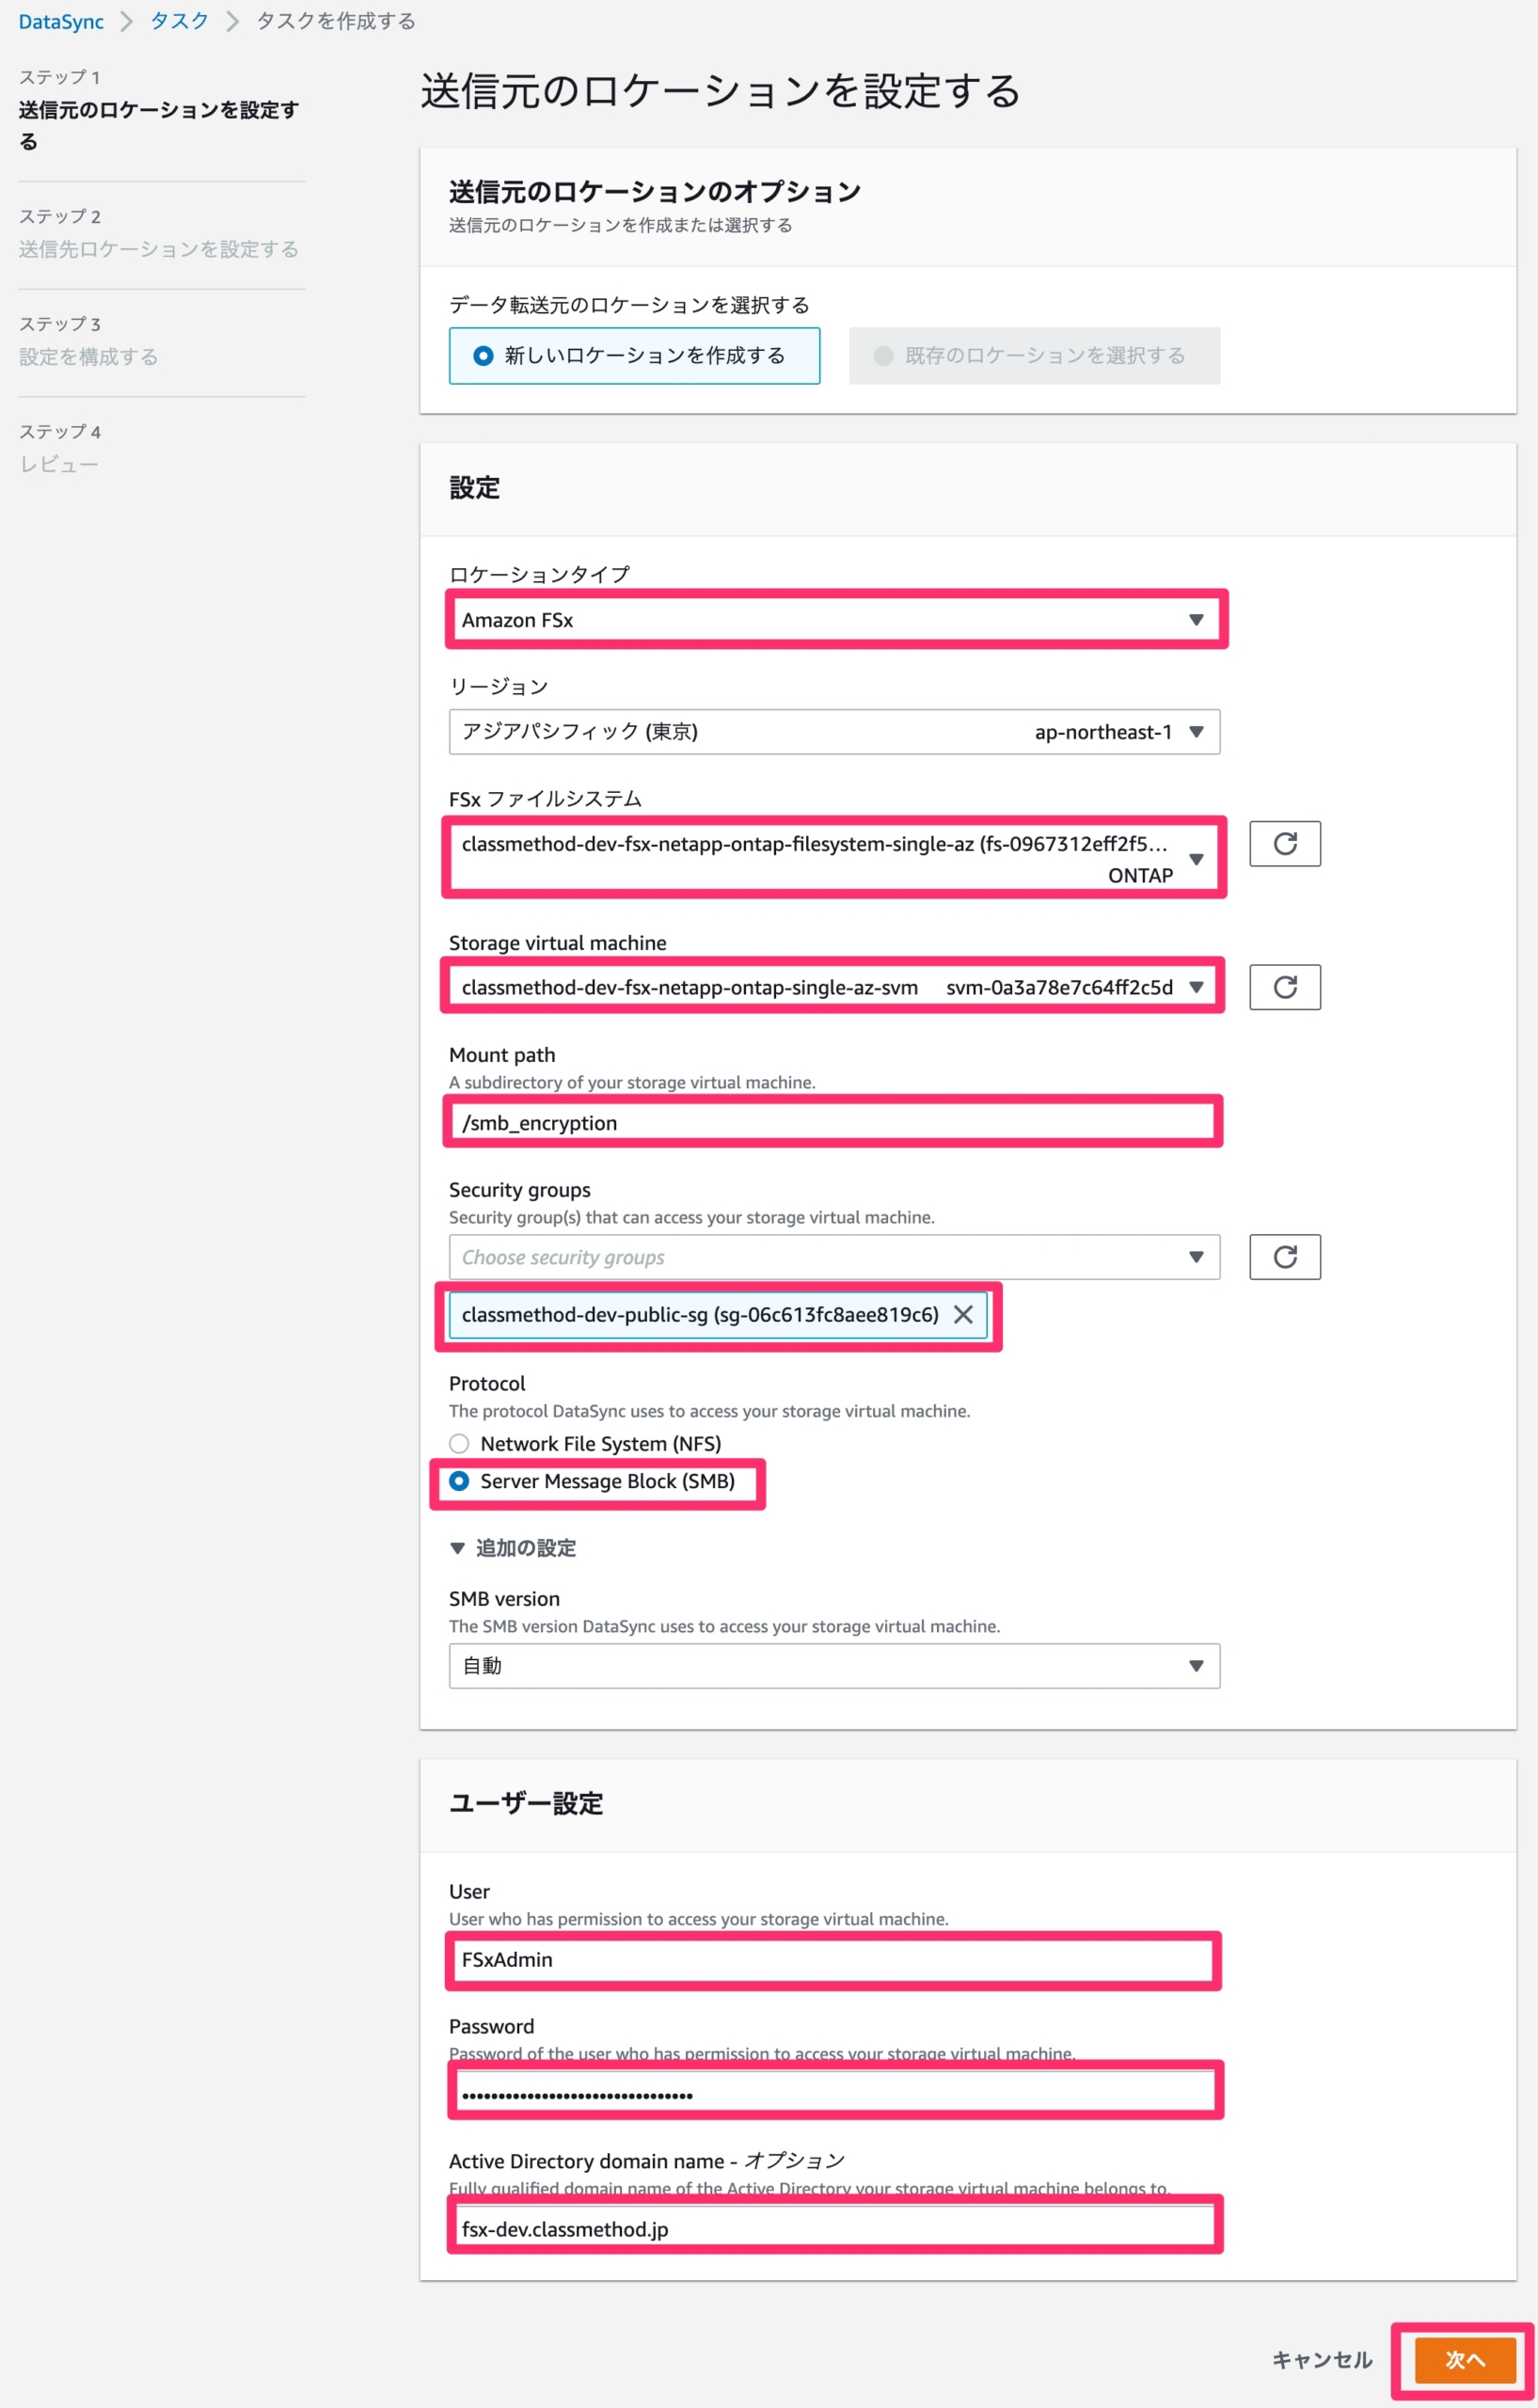This screenshot has height=2408, width=1538.
Task: Collapse the 追加の設定 section
Action: [x=513, y=1547]
